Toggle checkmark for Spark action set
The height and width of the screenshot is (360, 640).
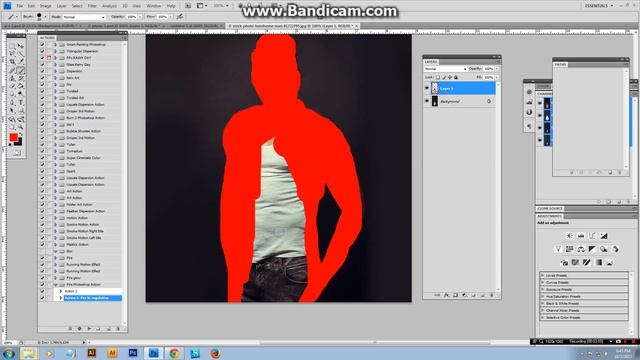click(42, 171)
